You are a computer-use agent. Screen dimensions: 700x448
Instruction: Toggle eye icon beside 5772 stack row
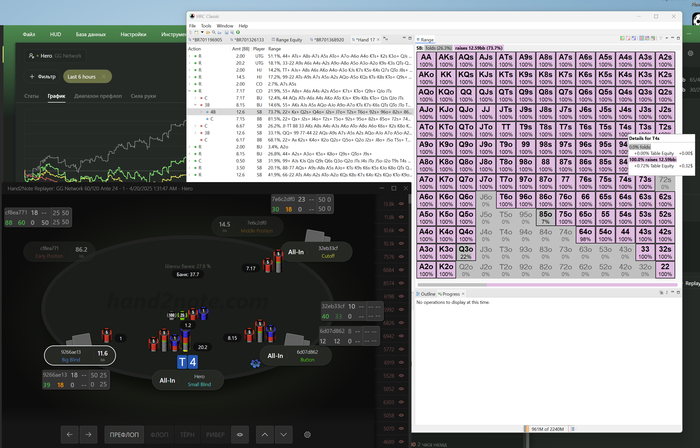point(401,349)
